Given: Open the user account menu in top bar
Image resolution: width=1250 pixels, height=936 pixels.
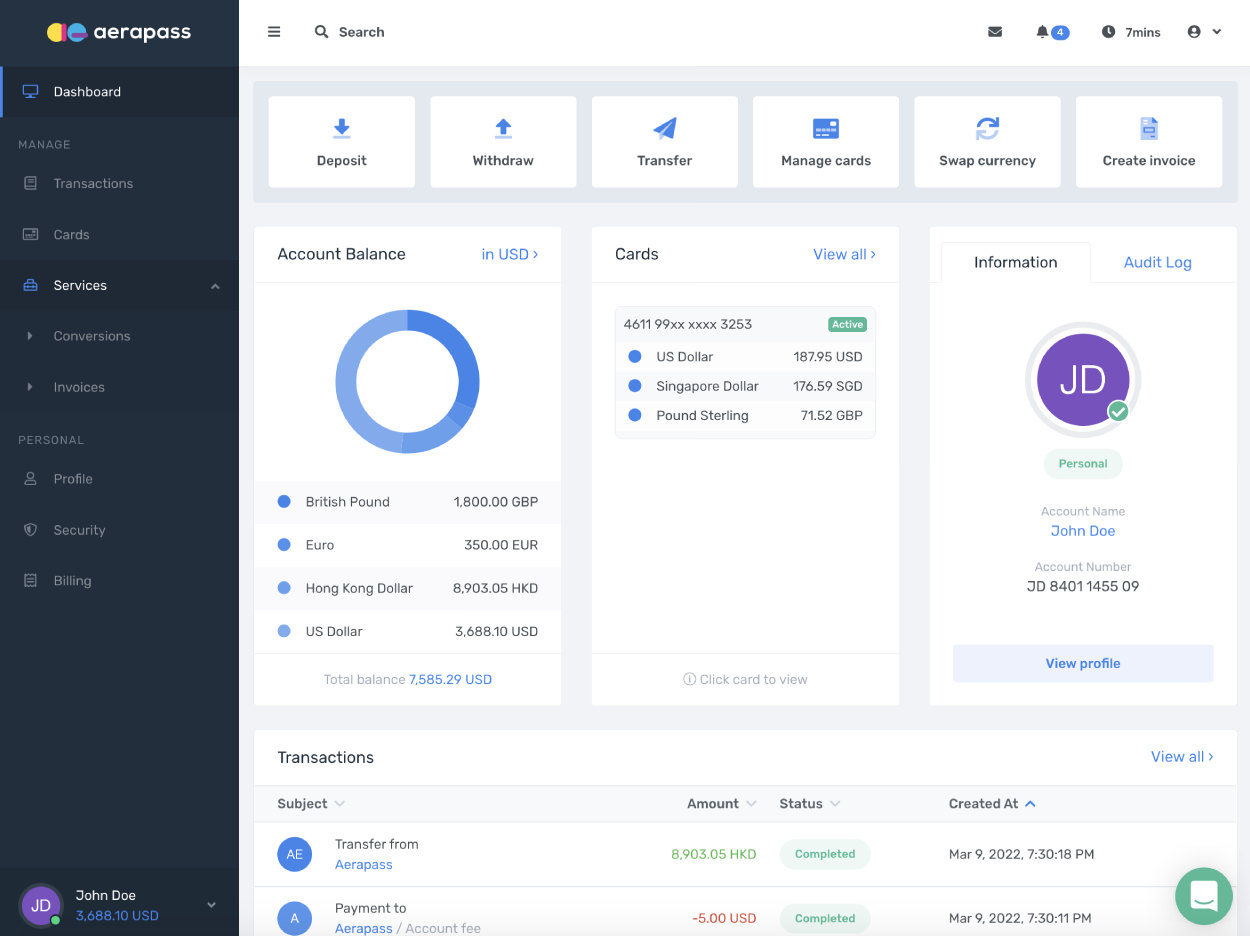Looking at the screenshot, I should point(1204,32).
